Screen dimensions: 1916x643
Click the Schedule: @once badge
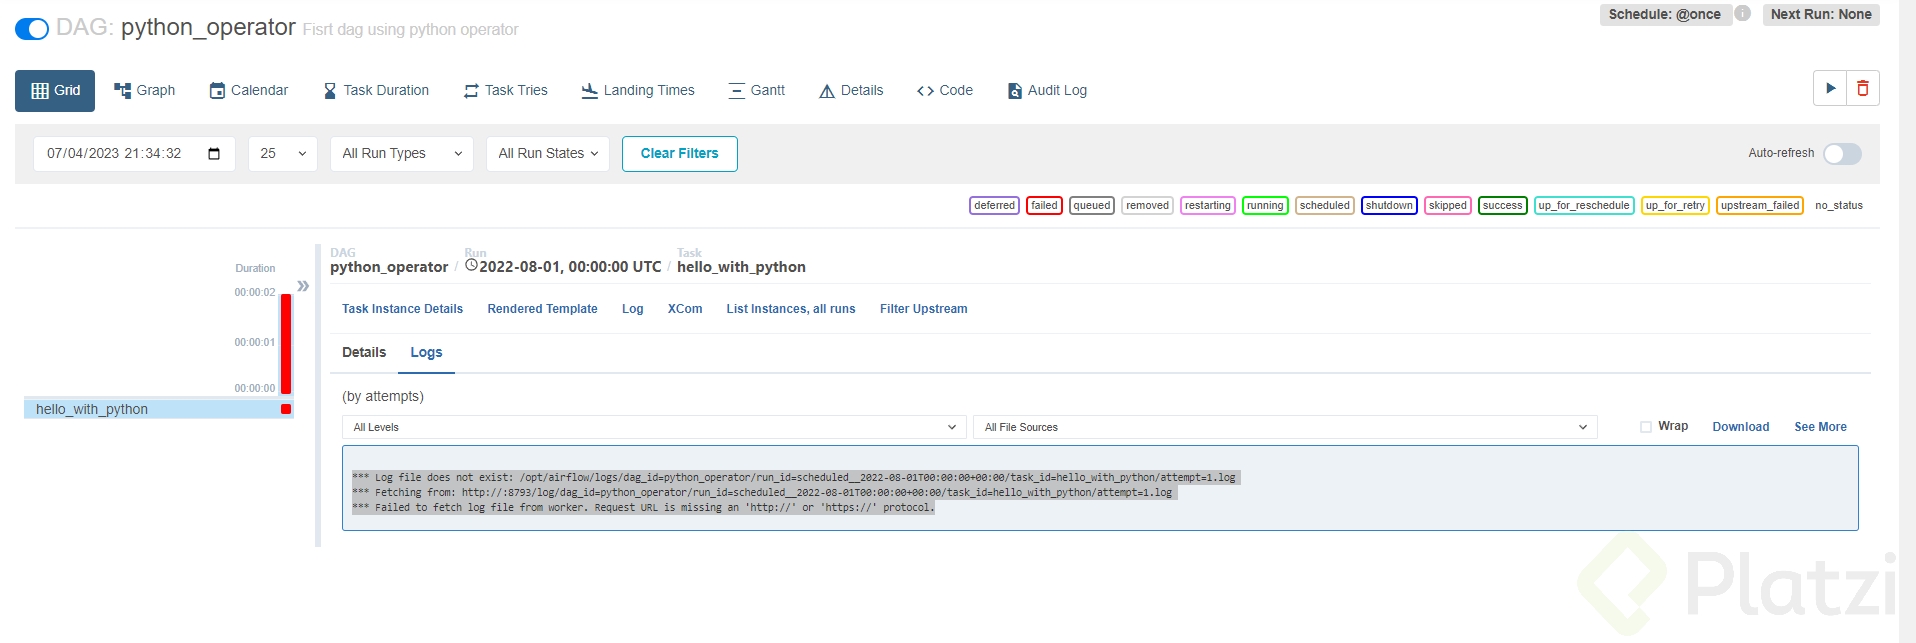pos(1665,14)
